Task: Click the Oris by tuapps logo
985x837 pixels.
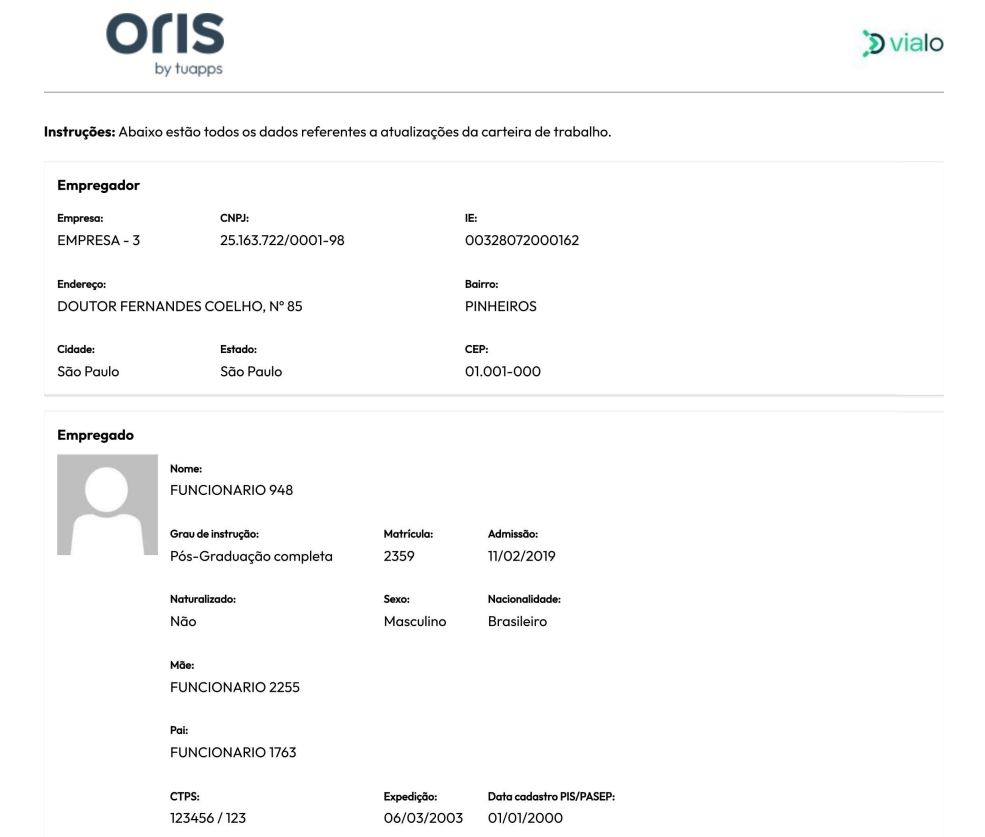Action: point(165,45)
